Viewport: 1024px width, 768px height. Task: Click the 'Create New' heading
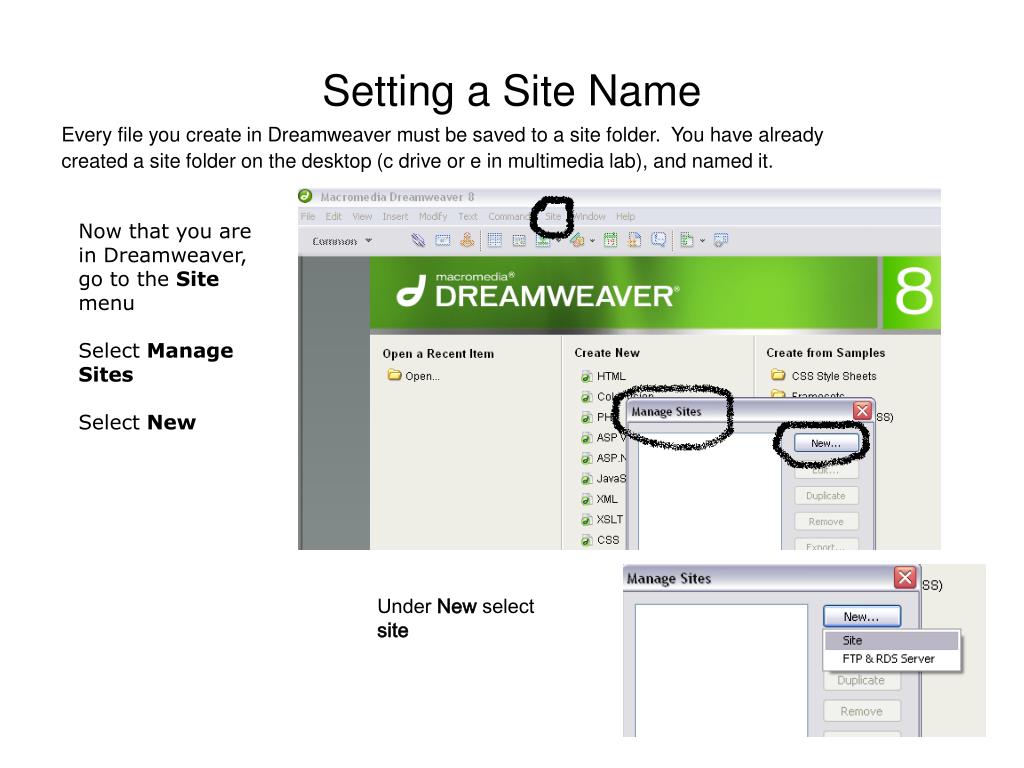pos(607,353)
